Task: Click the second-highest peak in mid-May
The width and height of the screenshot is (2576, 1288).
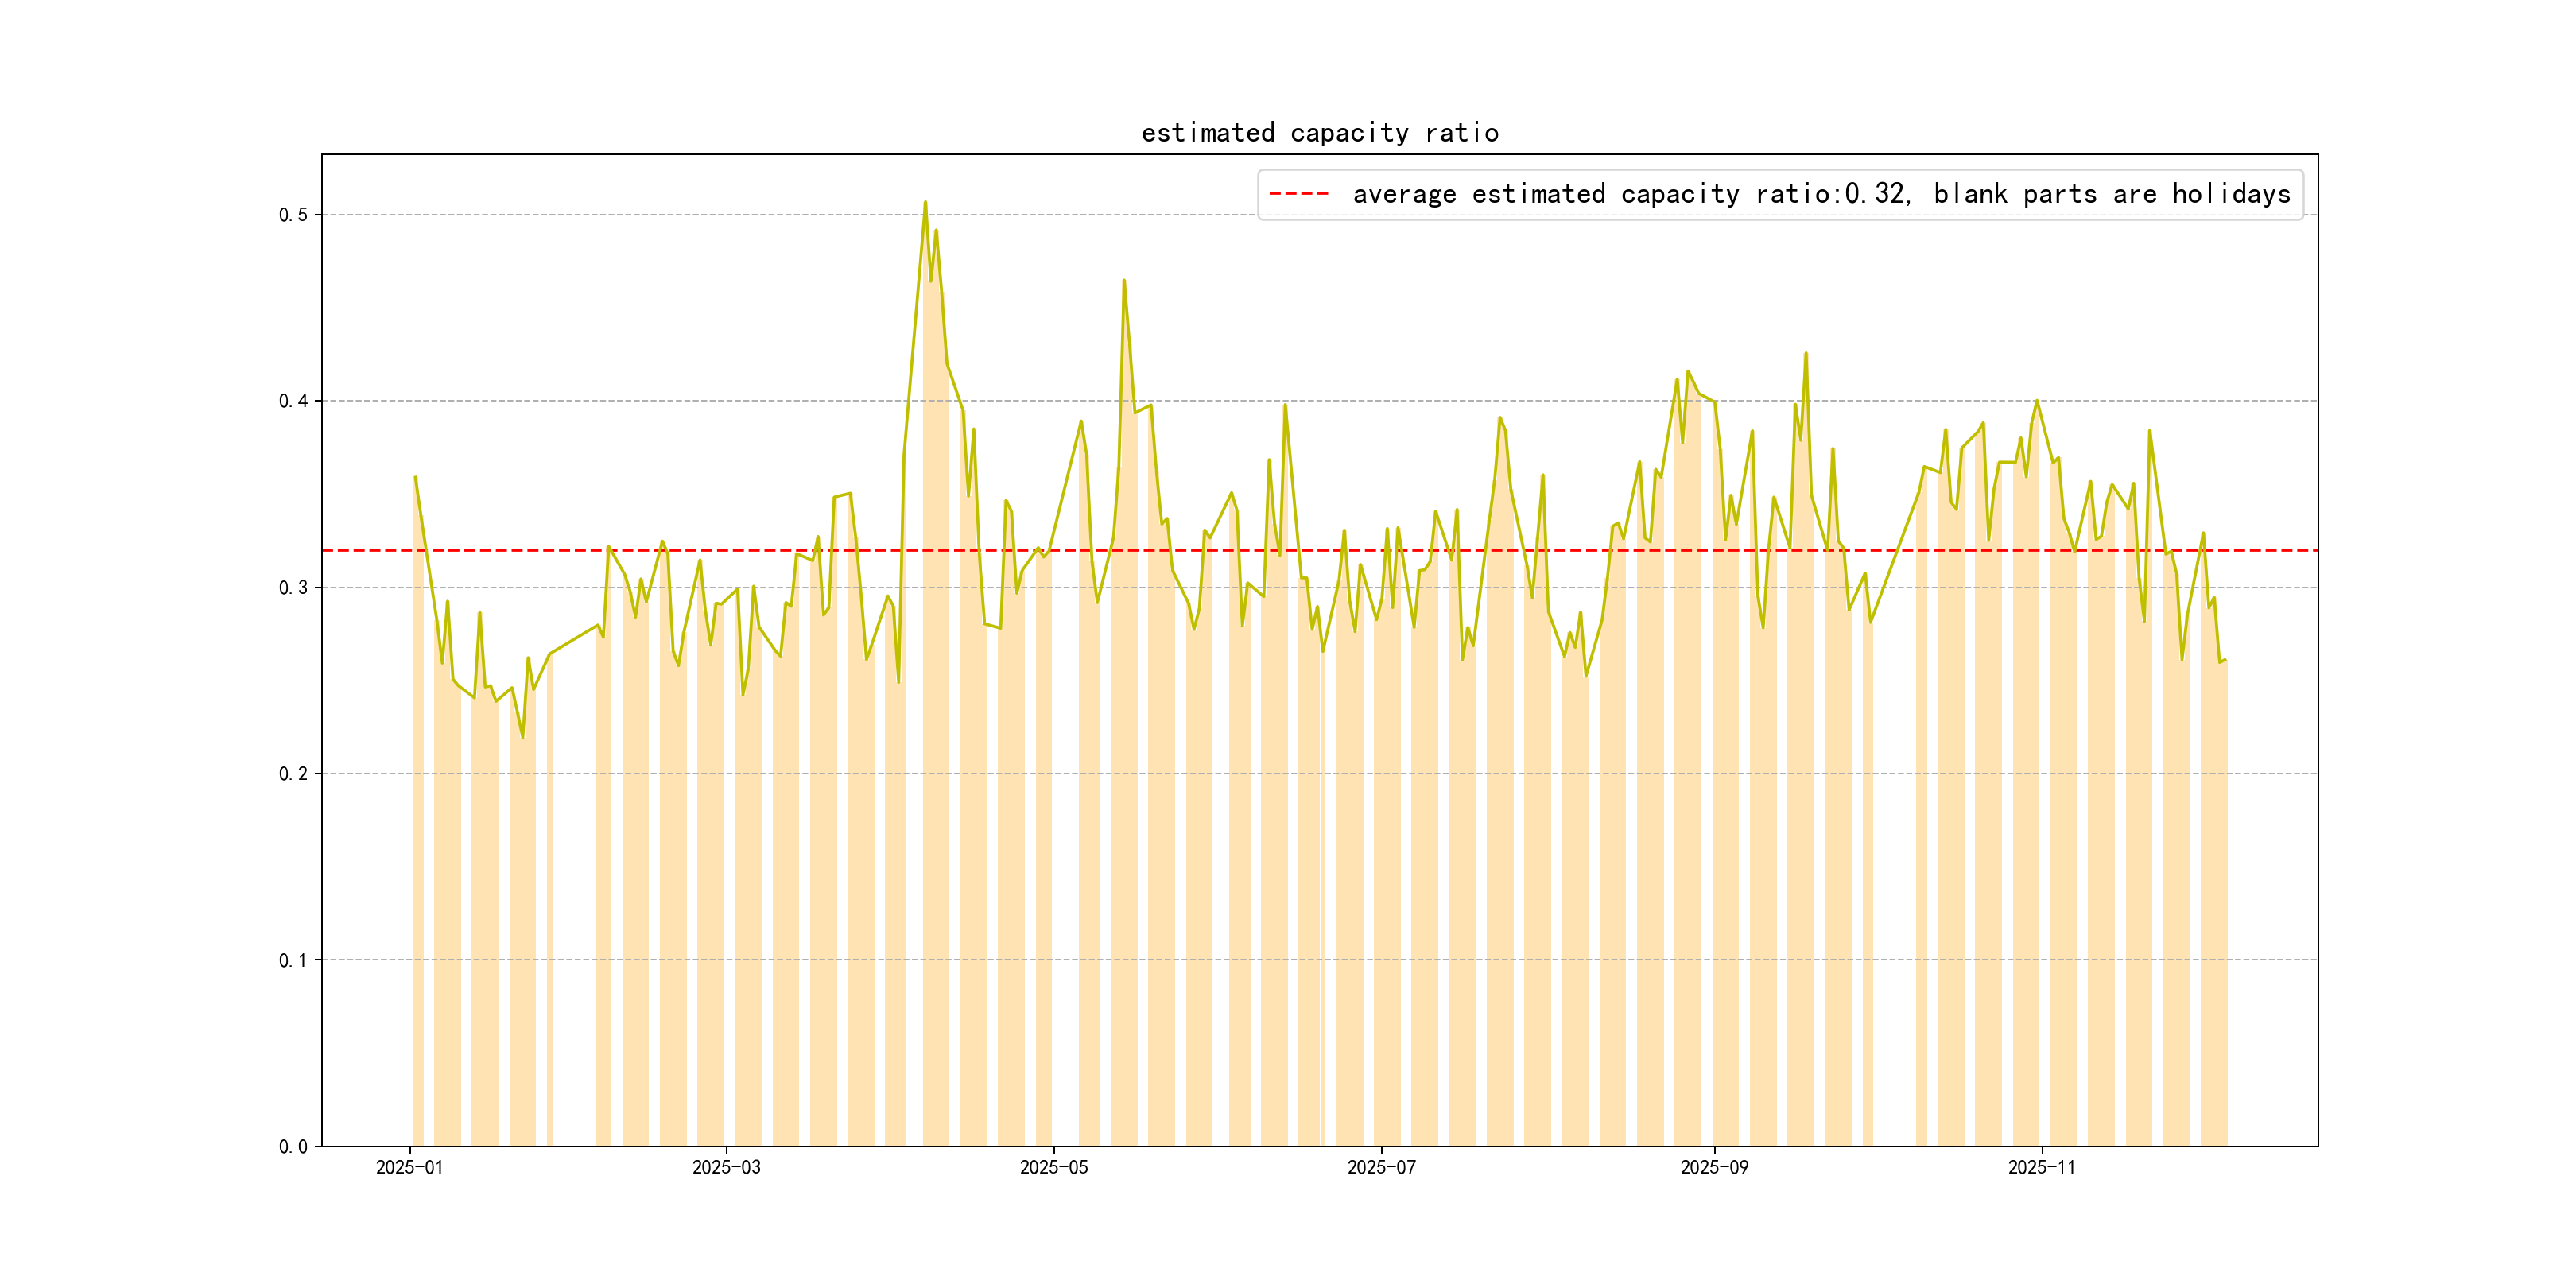Action: pyautogui.click(x=1124, y=281)
